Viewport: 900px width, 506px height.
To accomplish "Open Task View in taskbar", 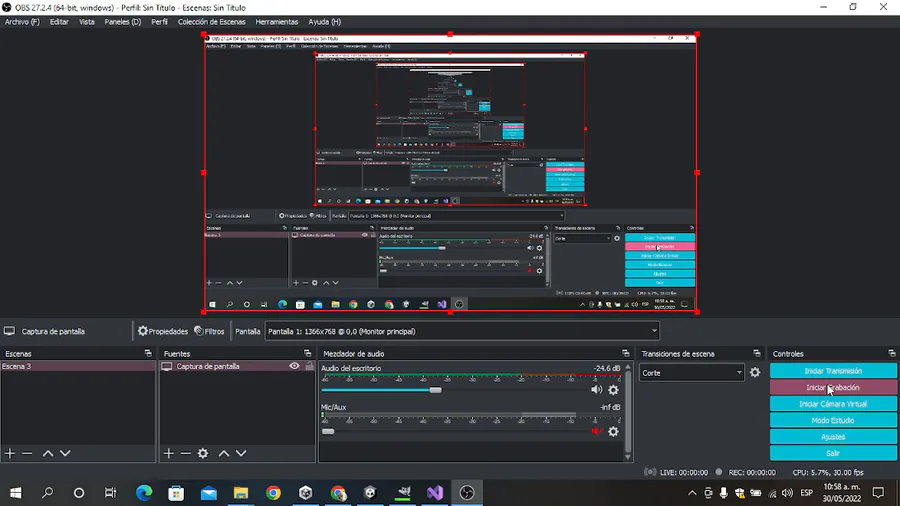I will point(110,493).
